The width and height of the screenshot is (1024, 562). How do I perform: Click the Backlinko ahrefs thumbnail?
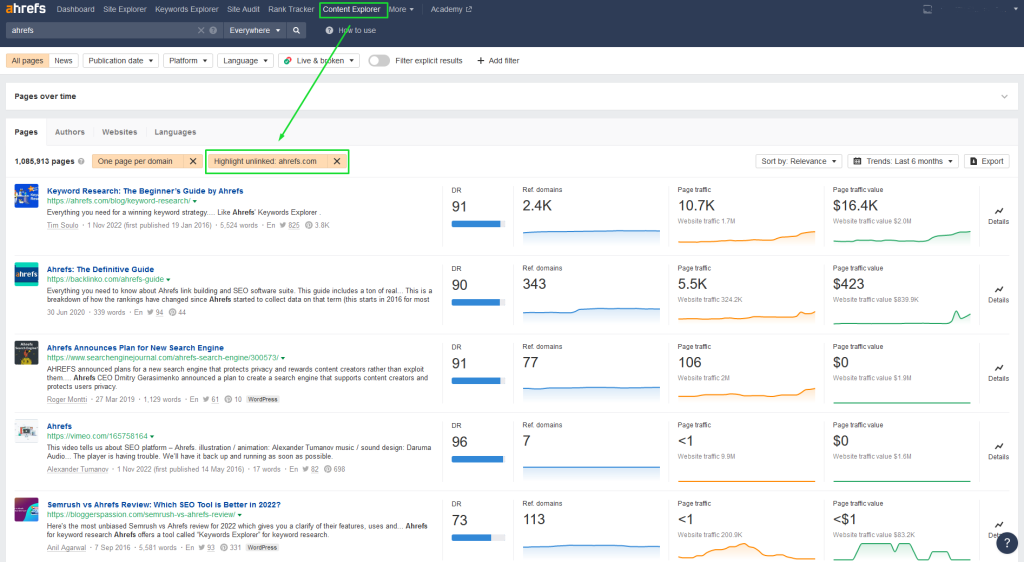click(27, 274)
